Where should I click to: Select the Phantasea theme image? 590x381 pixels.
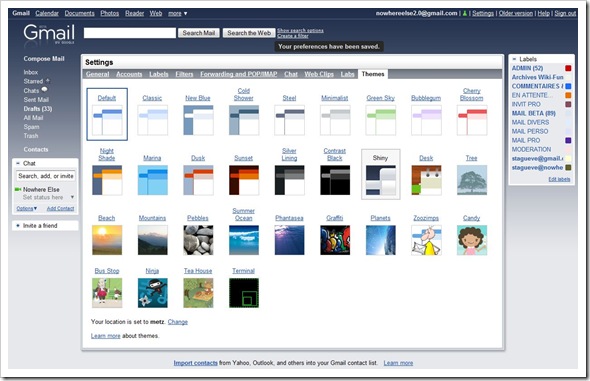[x=289, y=240]
